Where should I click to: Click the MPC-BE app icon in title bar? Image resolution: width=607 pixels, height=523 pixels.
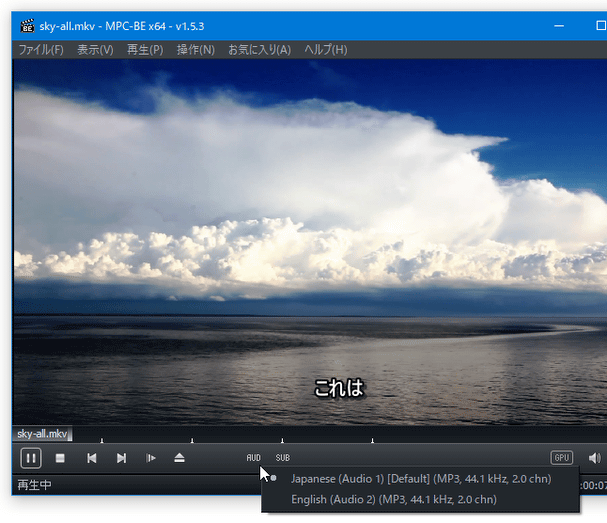[x=27, y=26]
